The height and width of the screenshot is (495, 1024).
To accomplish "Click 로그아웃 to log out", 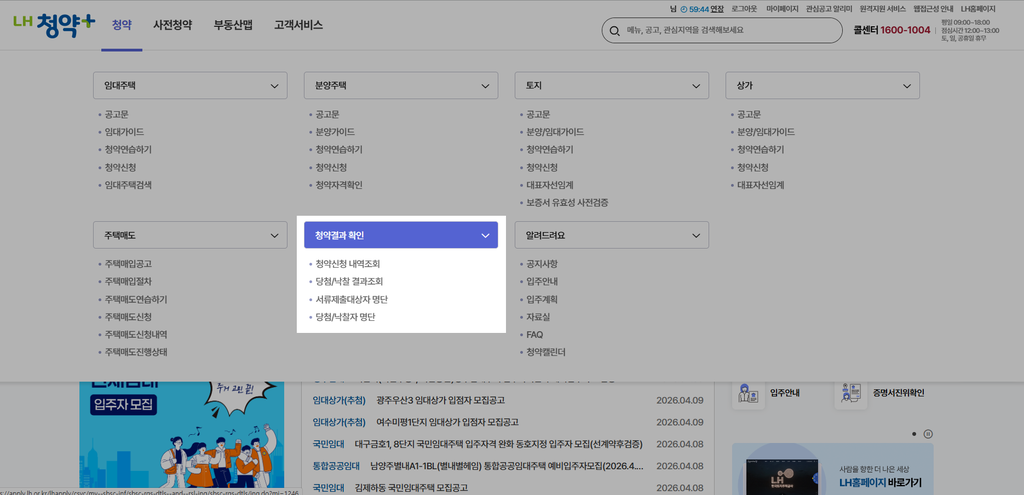I will (x=743, y=9).
